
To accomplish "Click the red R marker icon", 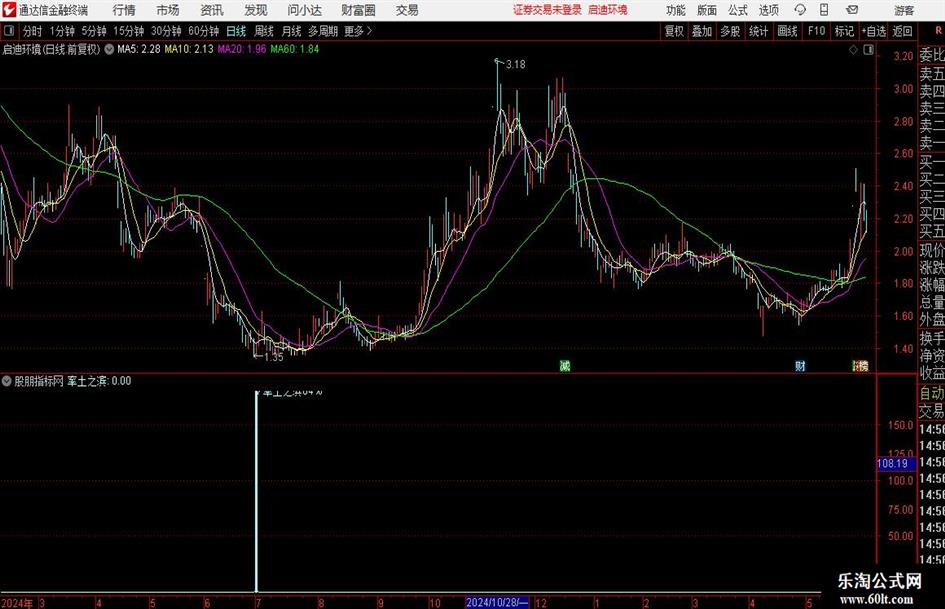I will tap(938, 30).
